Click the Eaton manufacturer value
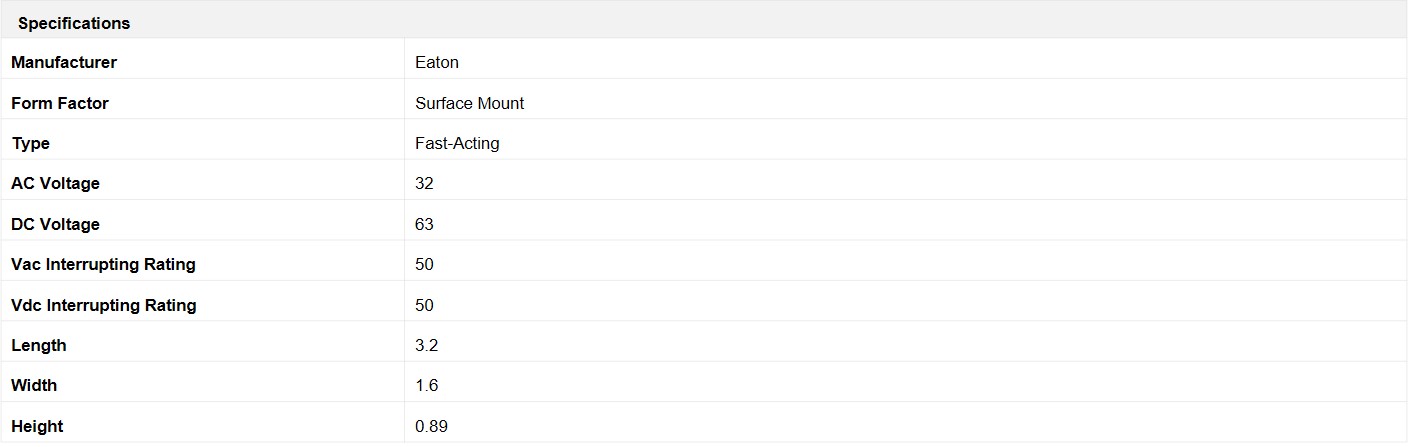The height and width of the screenshot is (447, 1408). pyautogui.click(x=437, y=62)
